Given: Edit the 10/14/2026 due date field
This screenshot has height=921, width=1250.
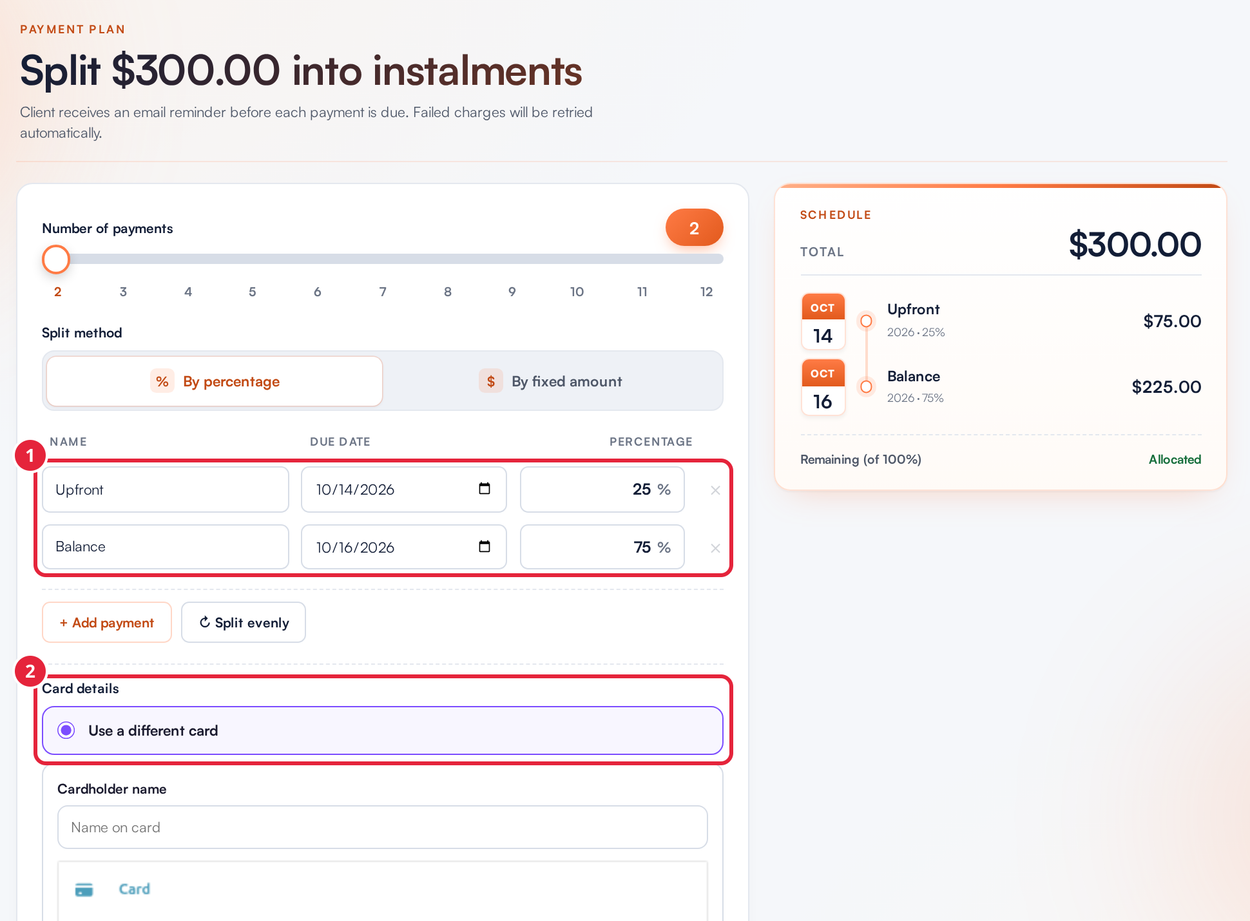Looking at the screenshot, I should coord(404,489).
